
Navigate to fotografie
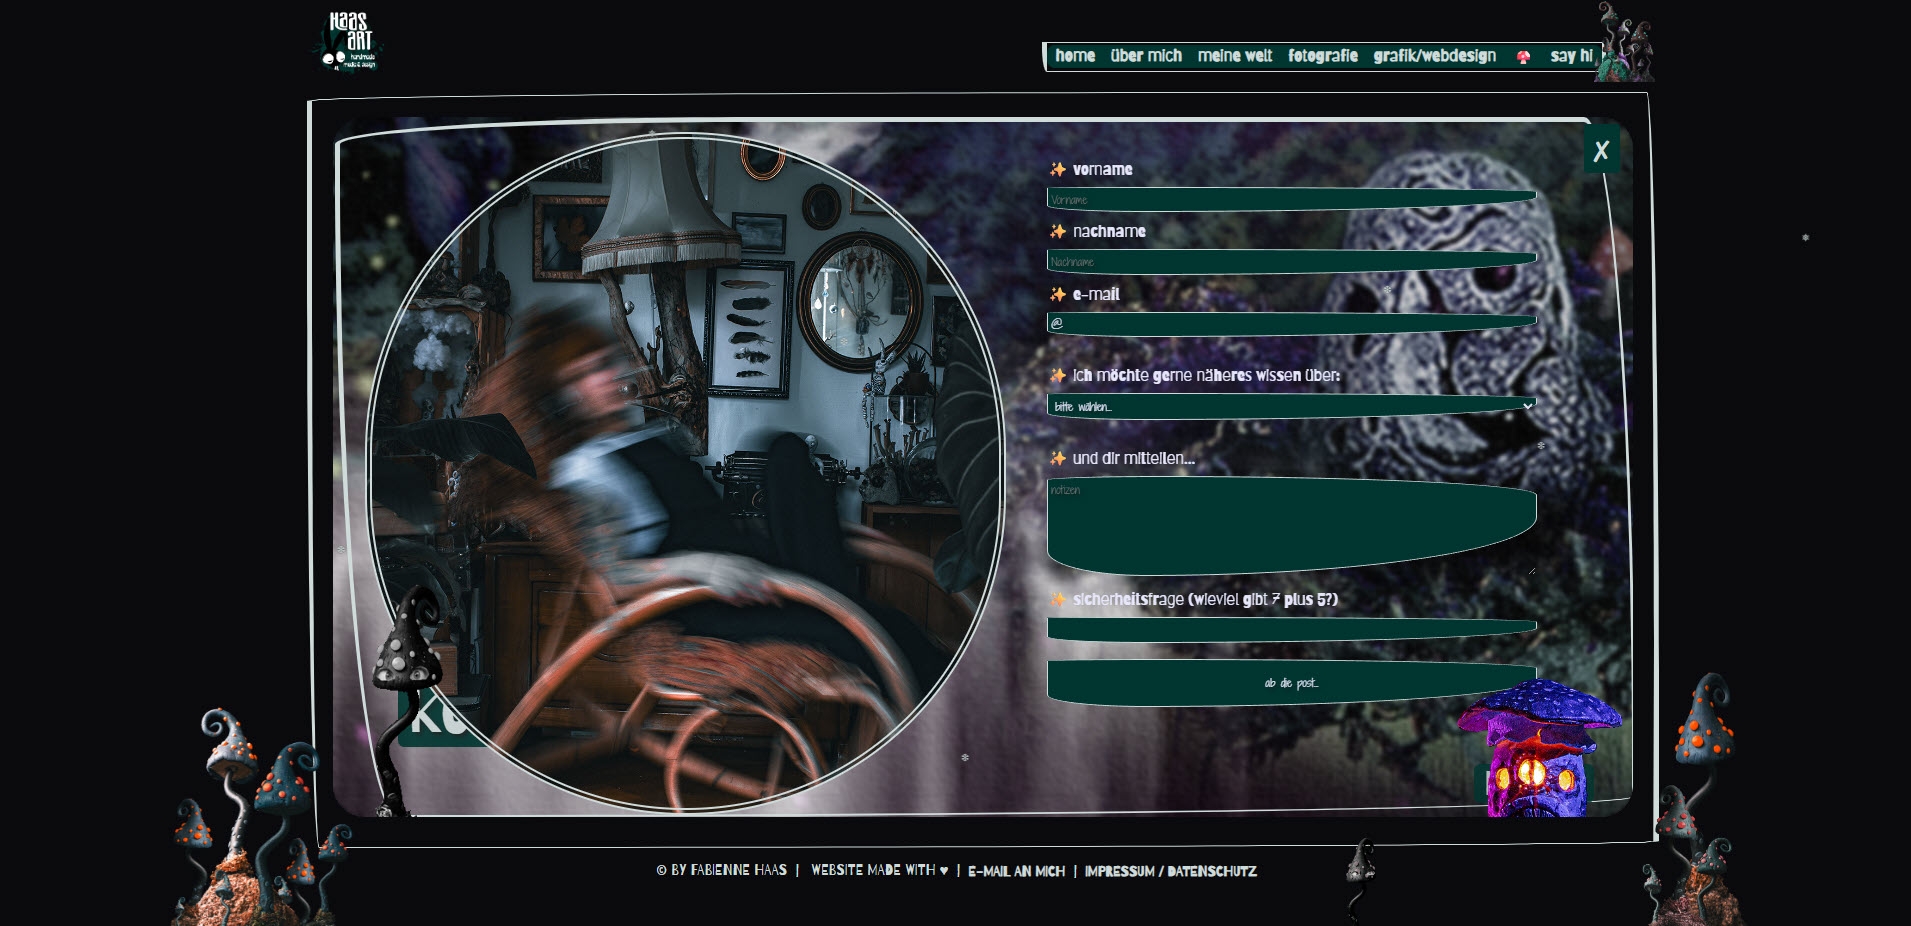point(1323,56)
